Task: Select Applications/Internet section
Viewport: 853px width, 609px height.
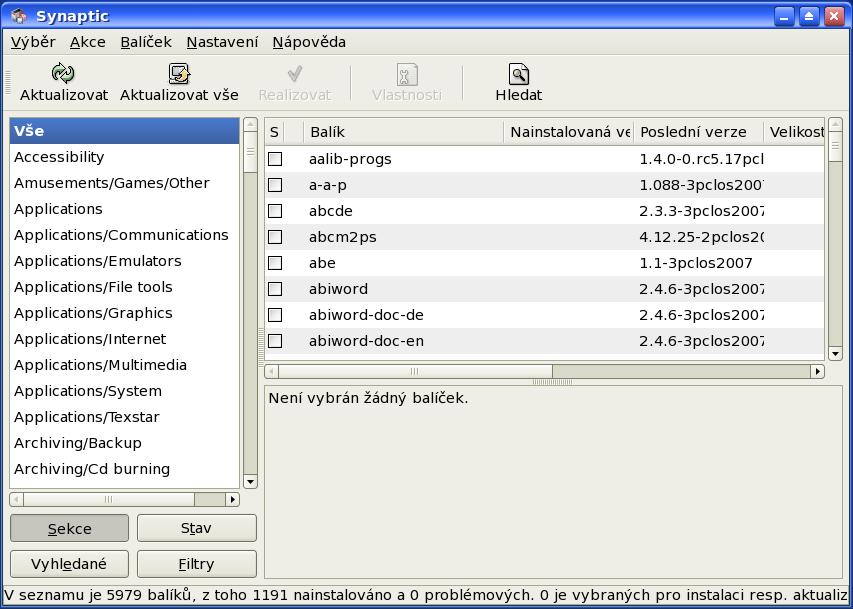Action: tap(125, 339)
